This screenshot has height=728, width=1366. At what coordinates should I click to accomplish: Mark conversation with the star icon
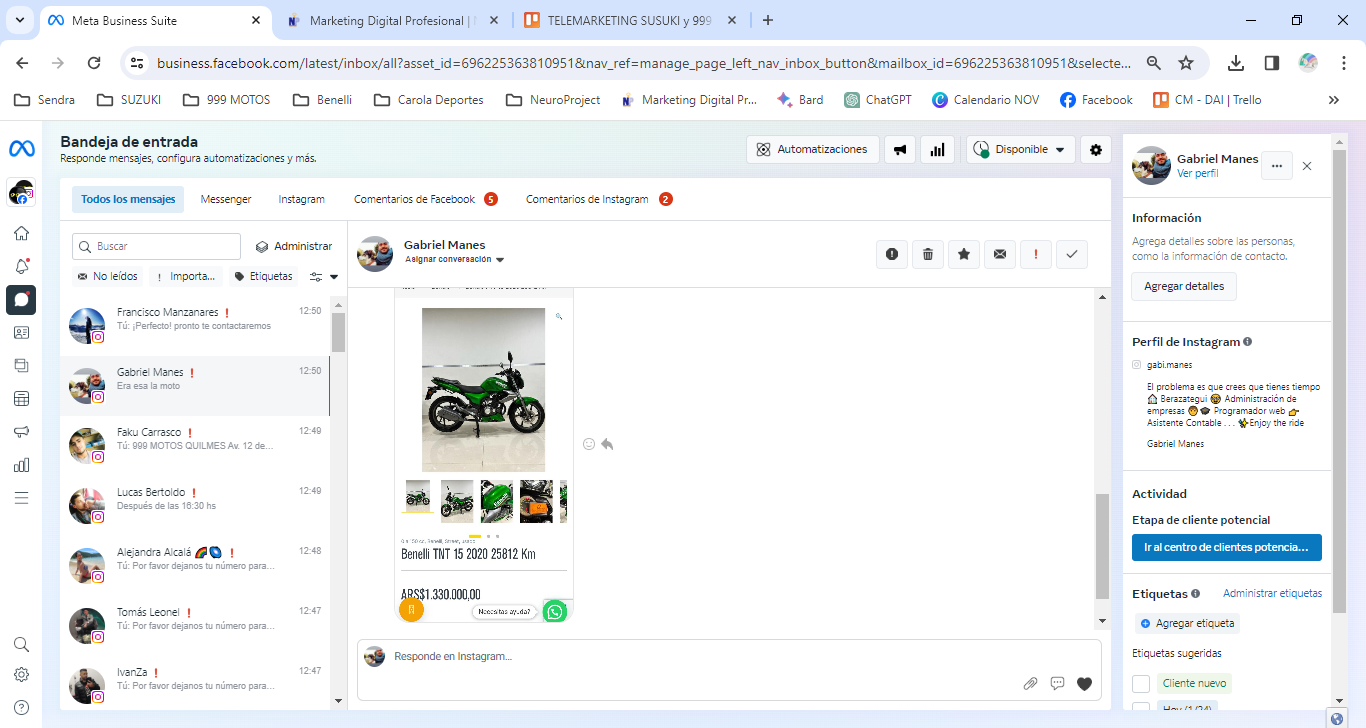click(x=964, y=255)
